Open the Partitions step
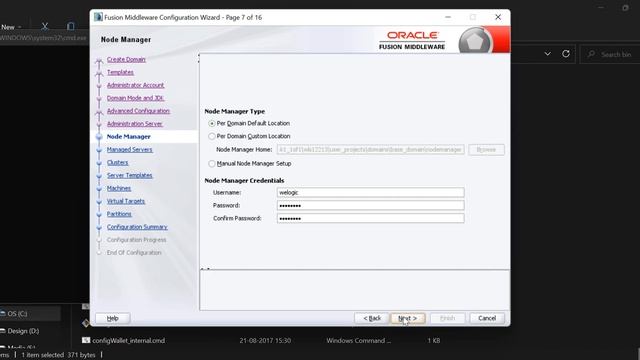 pyautogui.click(x=119, y=214)
